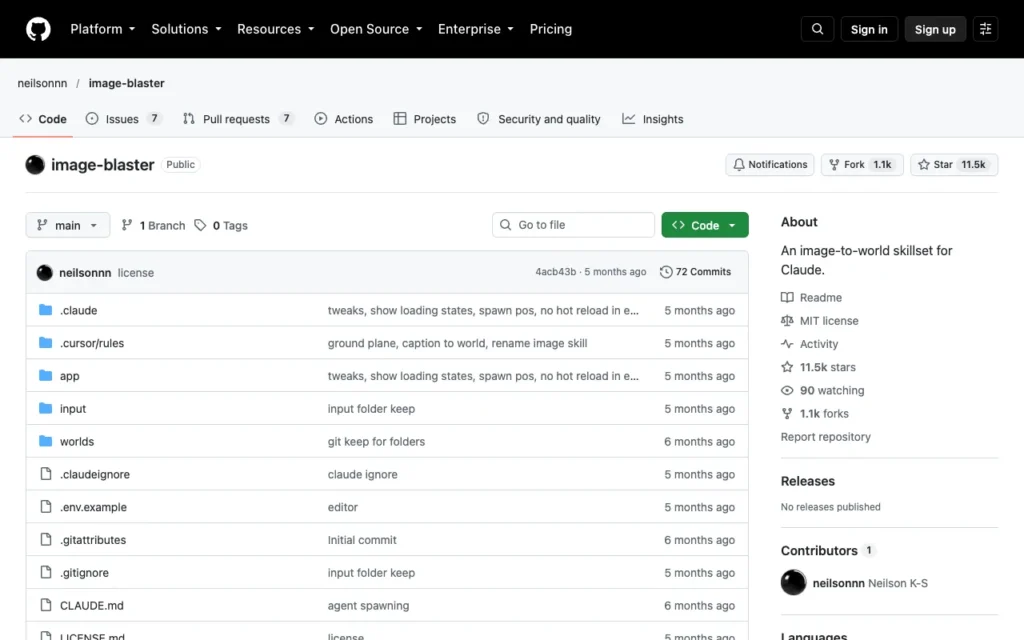Click the .env.example file icon
The height and width of the screenshot is (640, 1024).
pyautogui.click(x=45, y=506)
